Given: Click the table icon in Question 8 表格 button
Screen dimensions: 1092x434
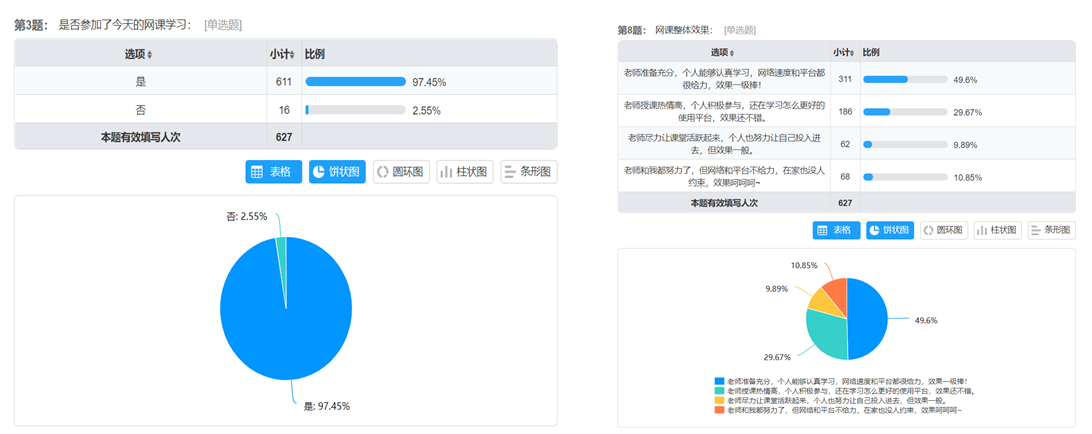Looking at the screenshot, I should (822, 231).
